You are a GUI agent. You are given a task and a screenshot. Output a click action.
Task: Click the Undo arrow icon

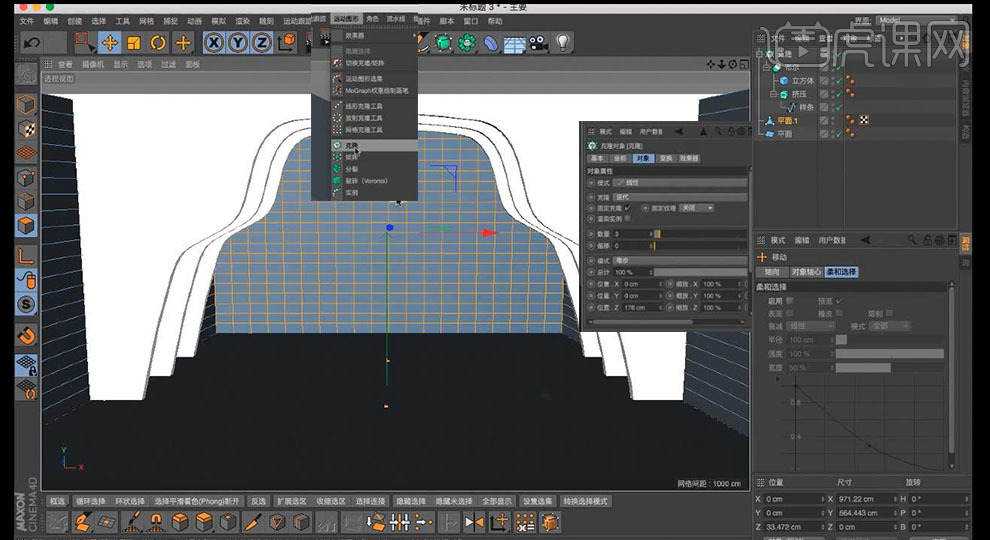click(32, 43)
